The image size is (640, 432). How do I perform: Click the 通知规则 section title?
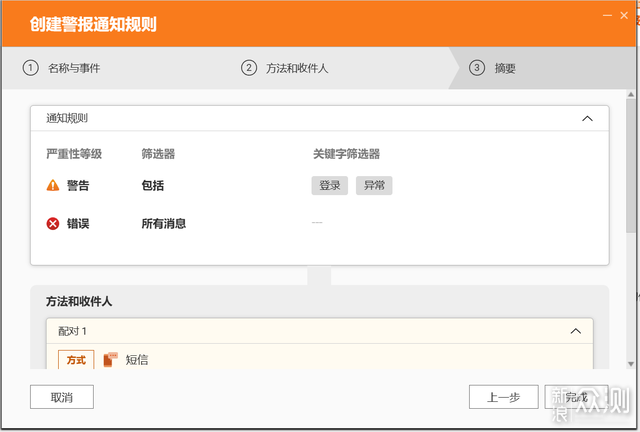[67, 118]
